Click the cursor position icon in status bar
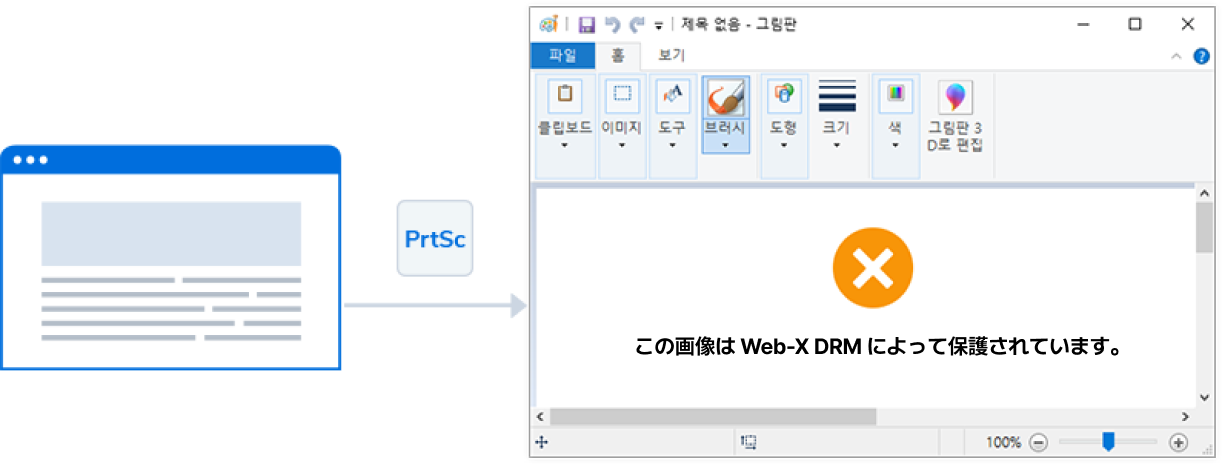The width and height of the screenshot is (1222, 464). (x=541, y=442)
